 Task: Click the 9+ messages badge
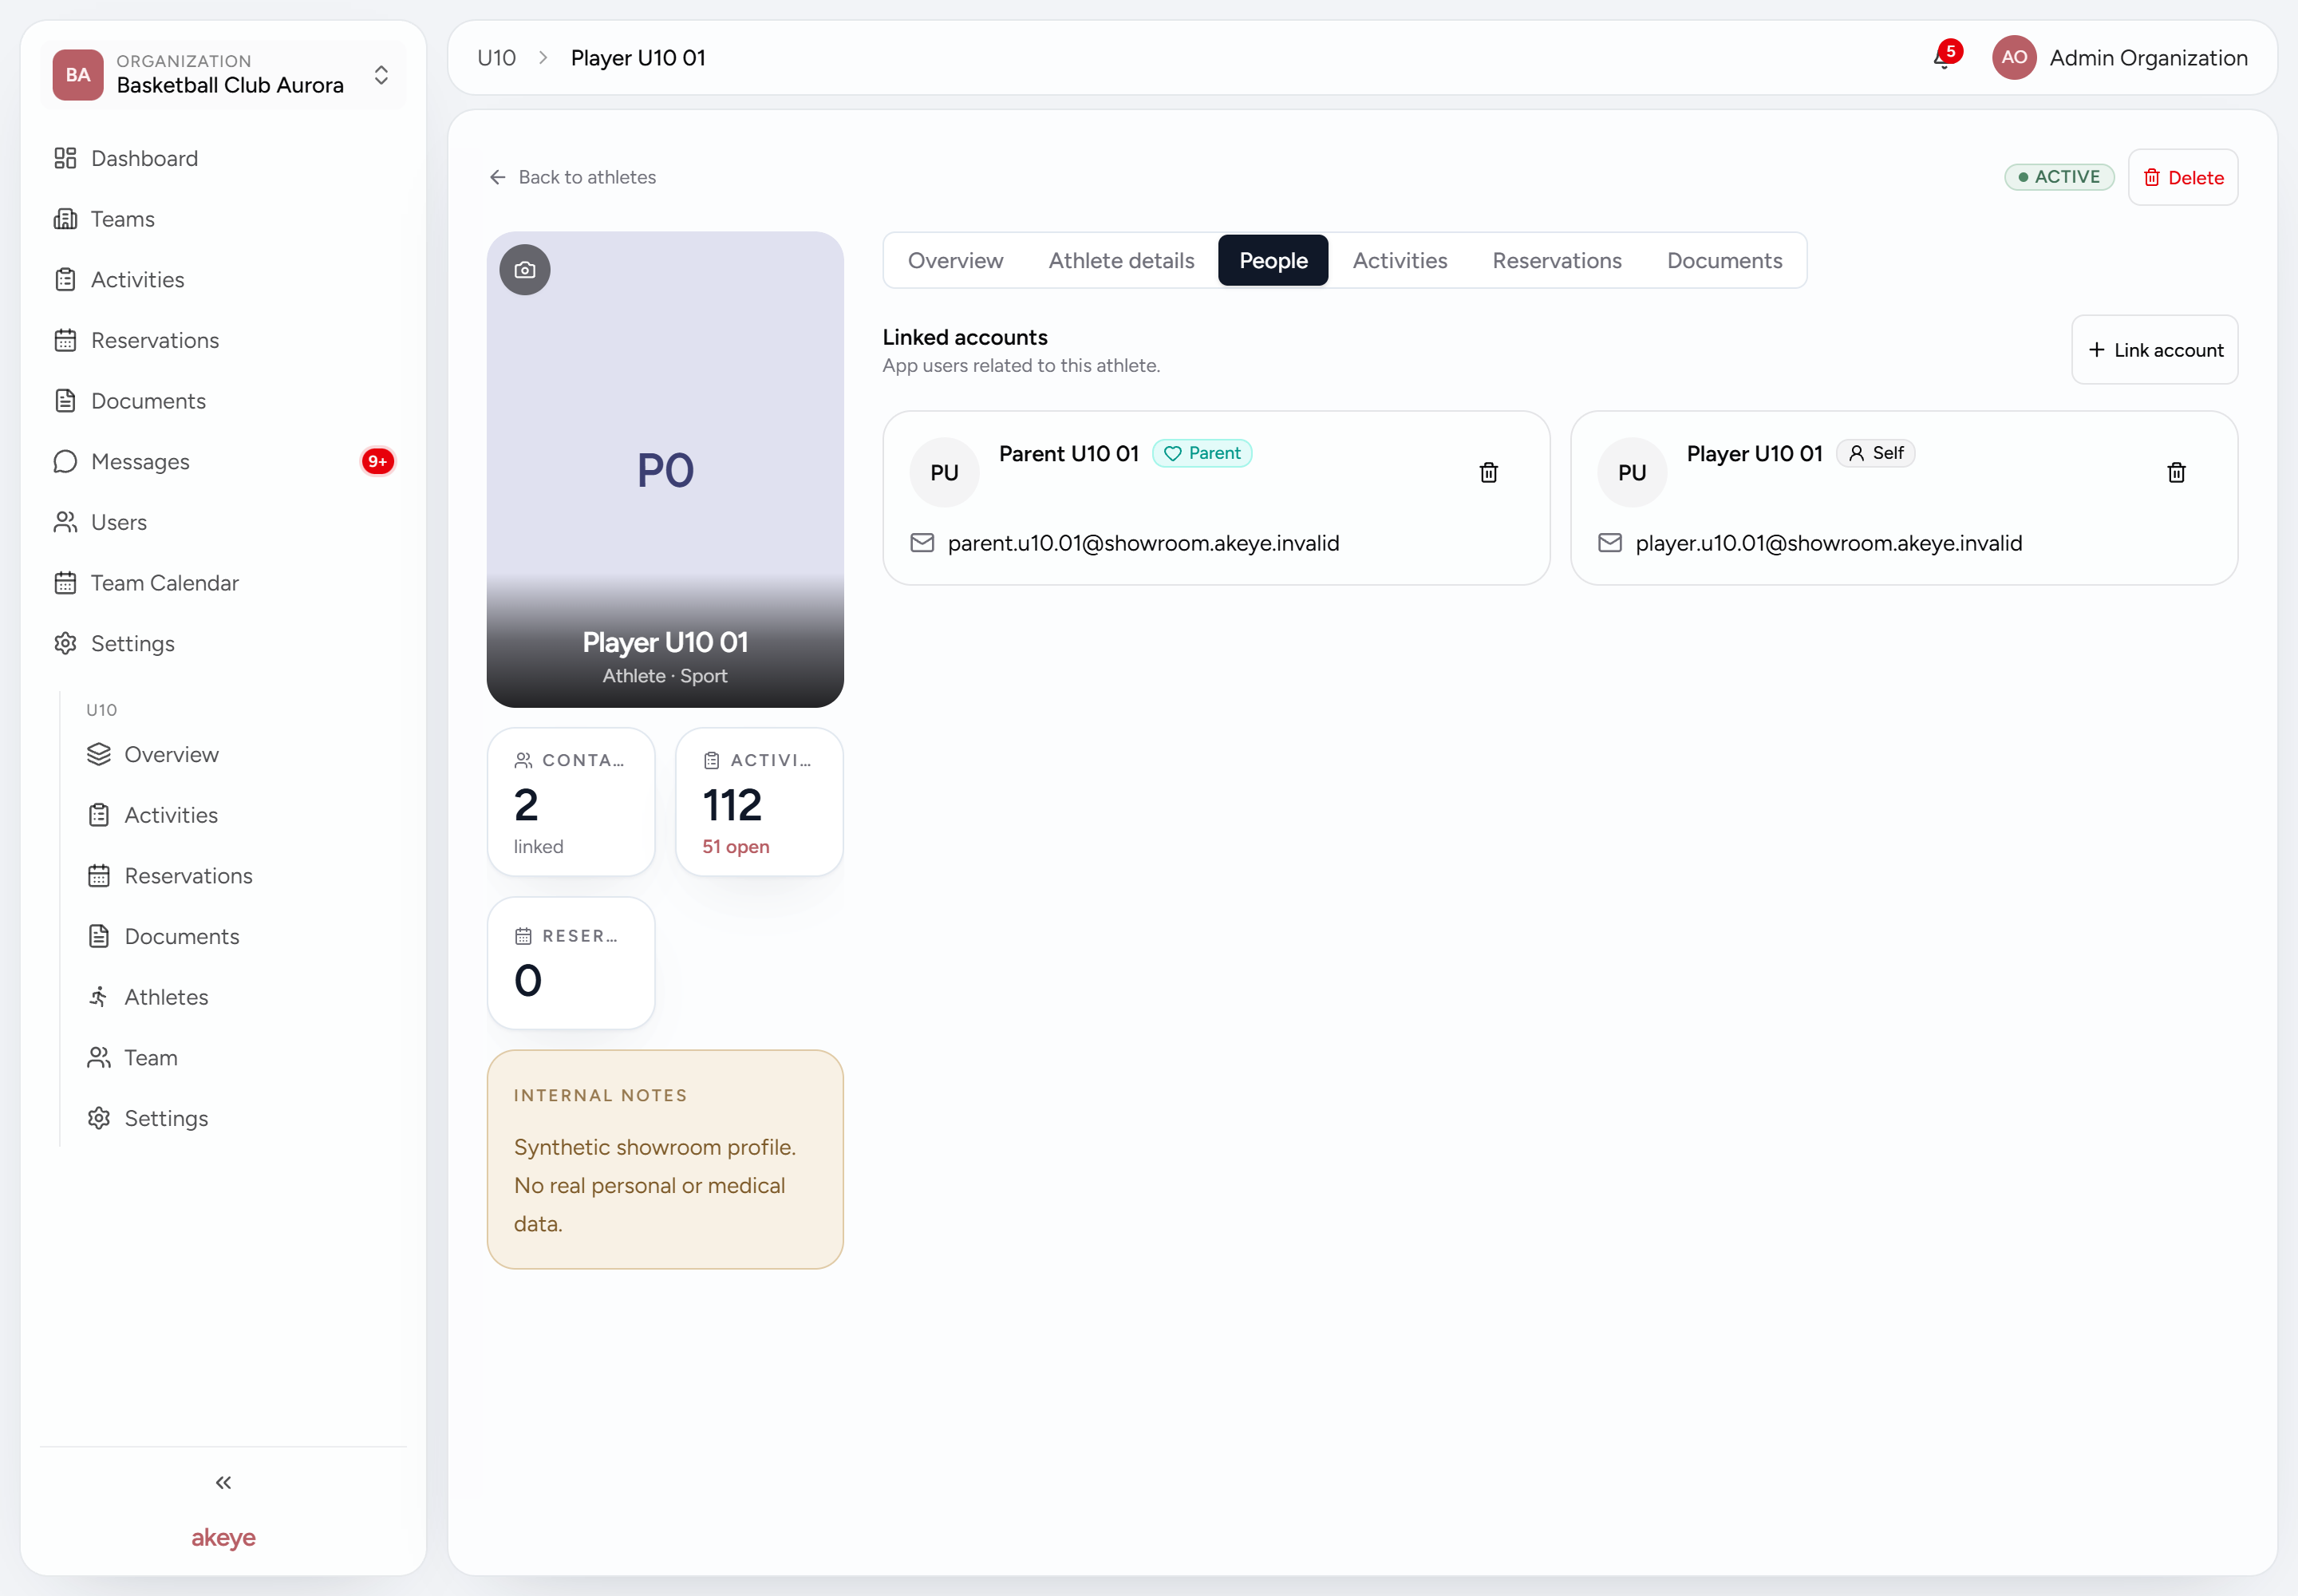pyautogui.click(x=378, y=461)
